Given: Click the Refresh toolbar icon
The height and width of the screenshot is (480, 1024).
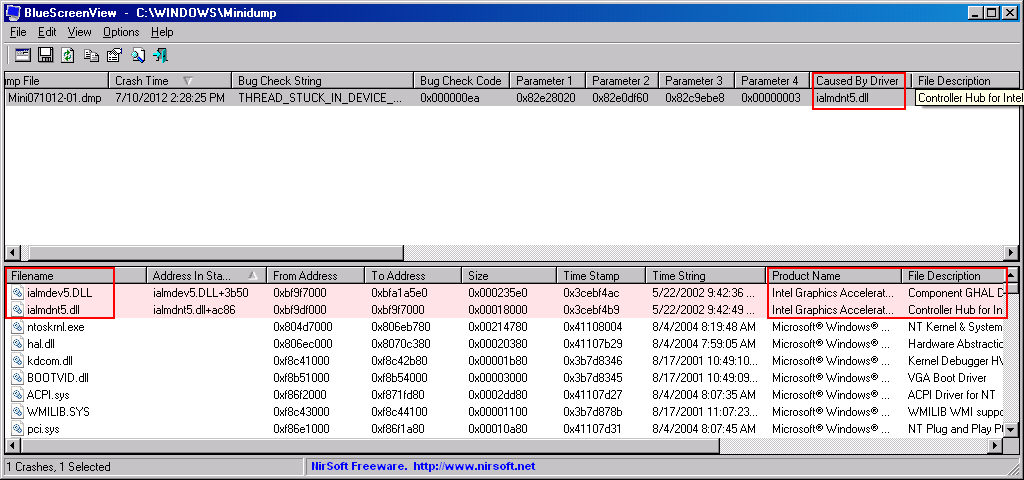Looking at the screenshot, I should (68, 56).
